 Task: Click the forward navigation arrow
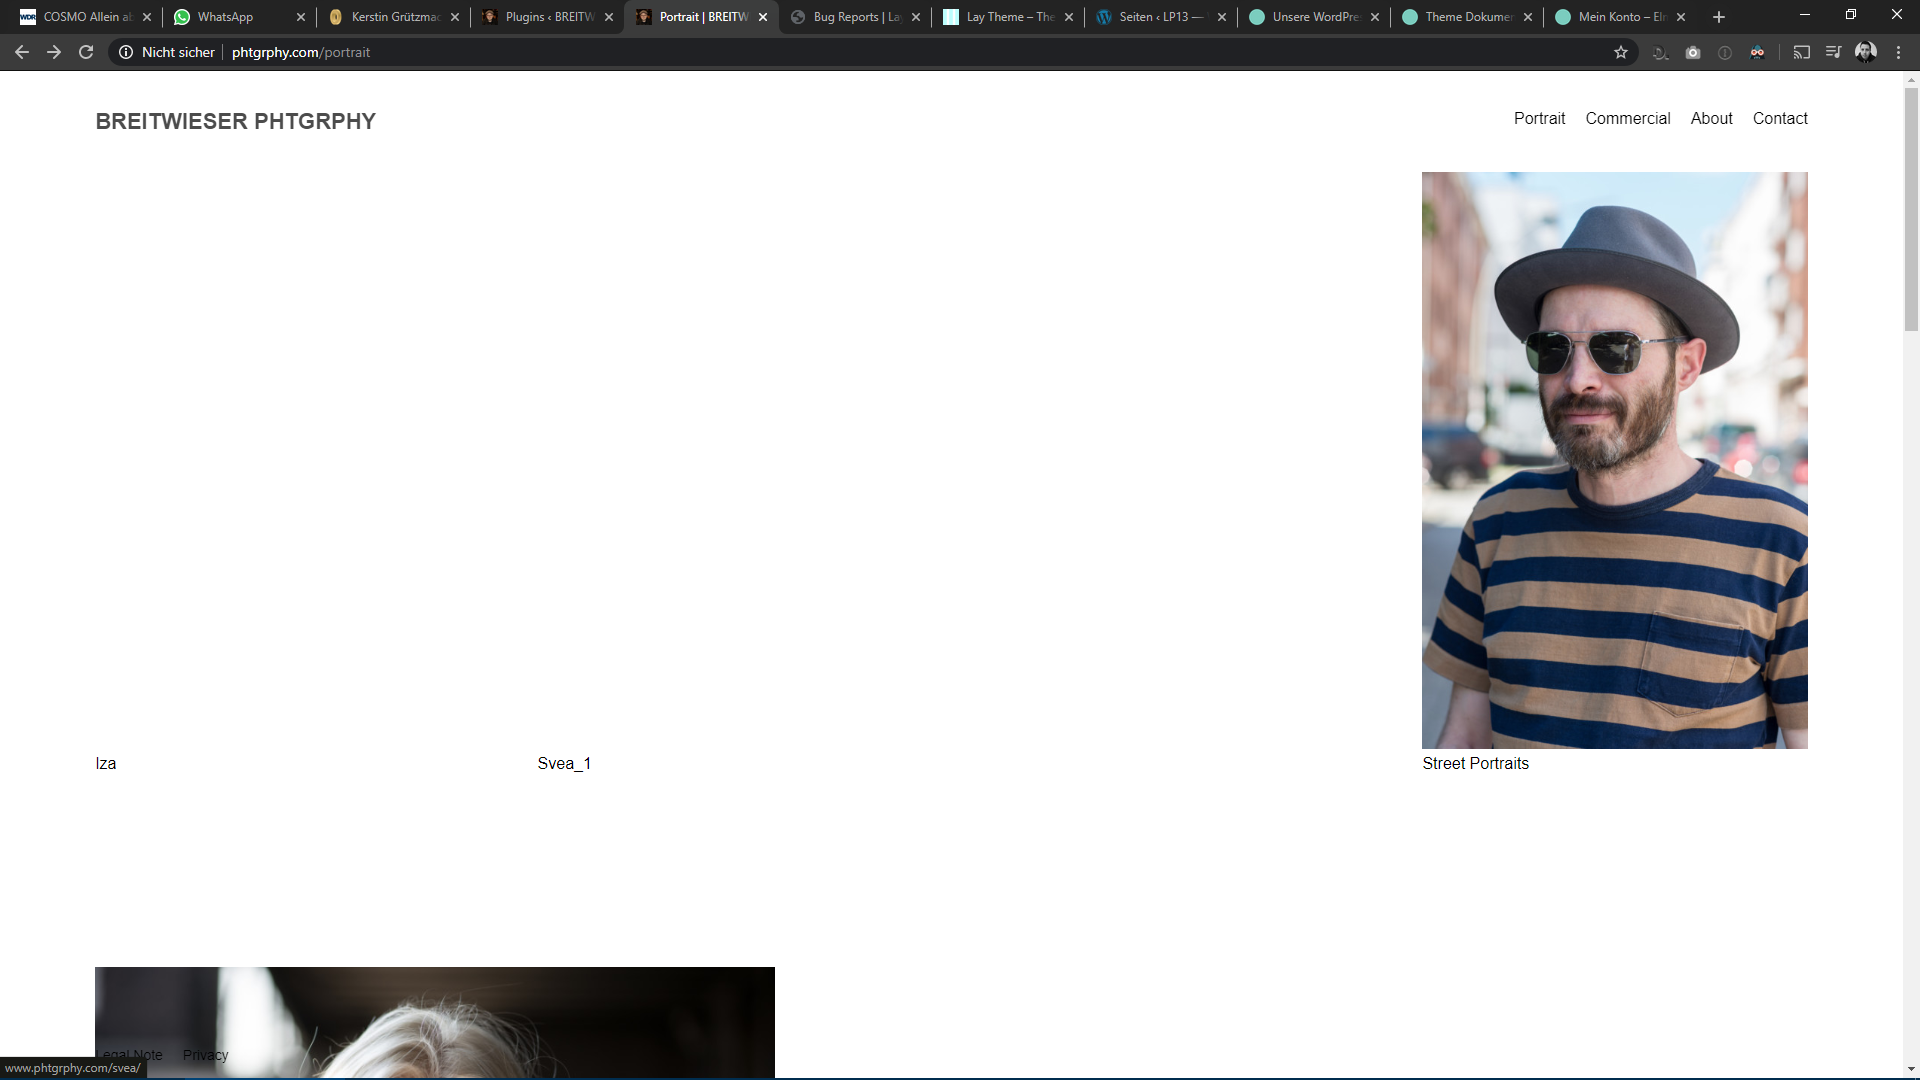[x=54, y=52]
